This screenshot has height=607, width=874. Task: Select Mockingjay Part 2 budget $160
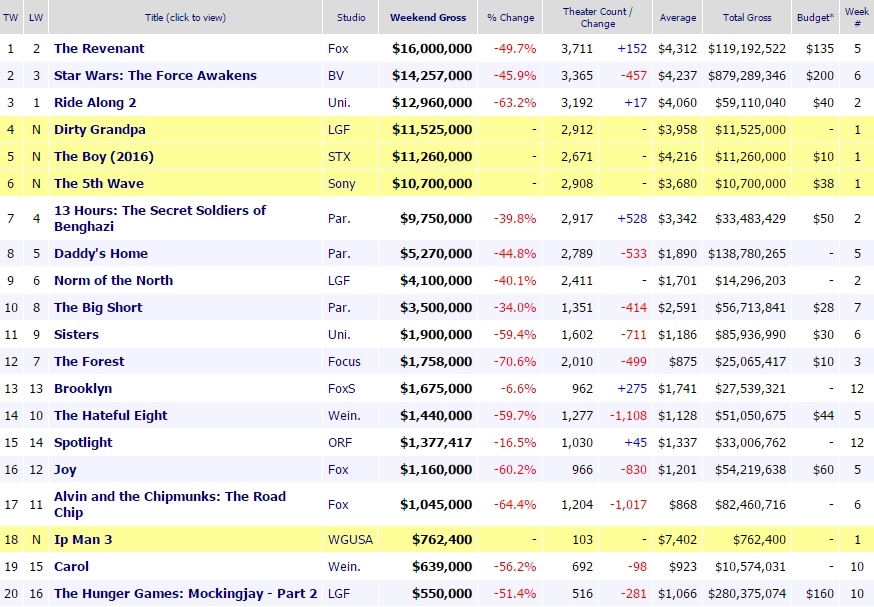click(x=820, y=594)
